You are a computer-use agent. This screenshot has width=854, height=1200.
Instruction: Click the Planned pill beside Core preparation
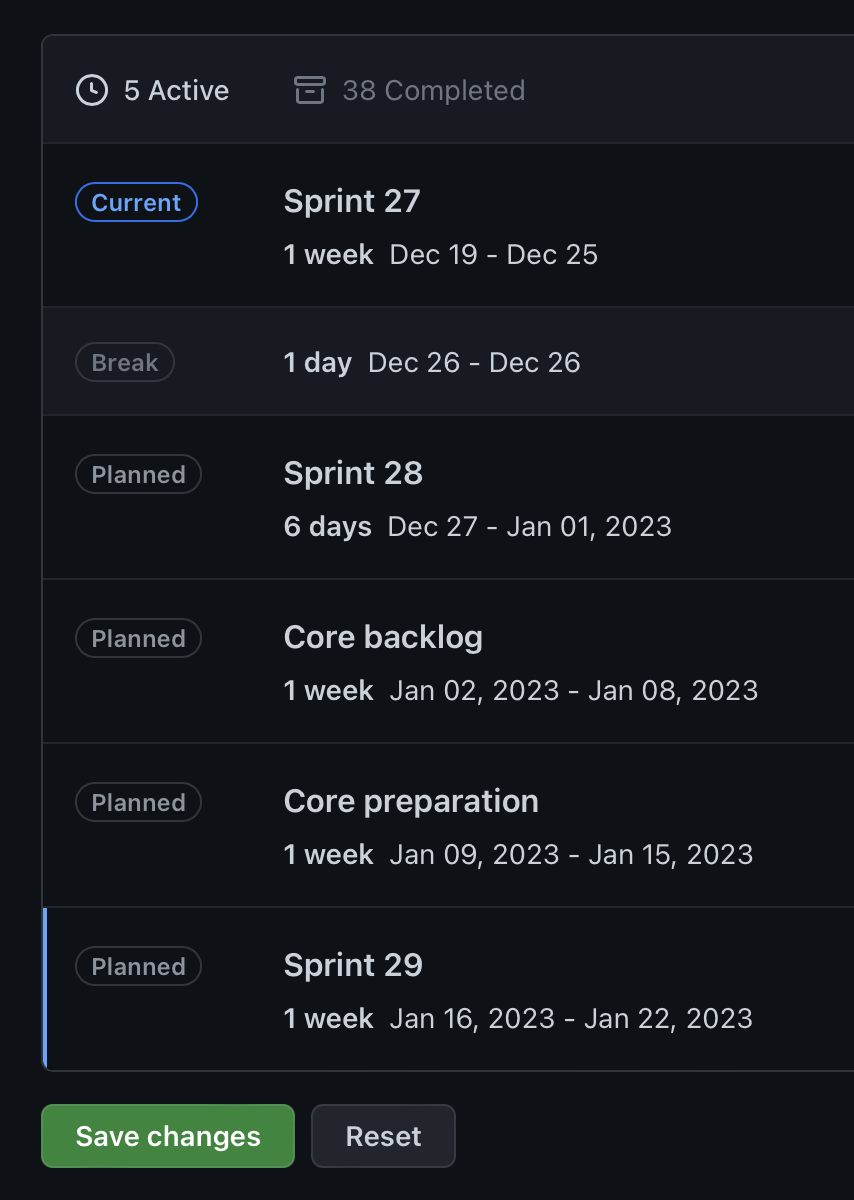point(138,802)
